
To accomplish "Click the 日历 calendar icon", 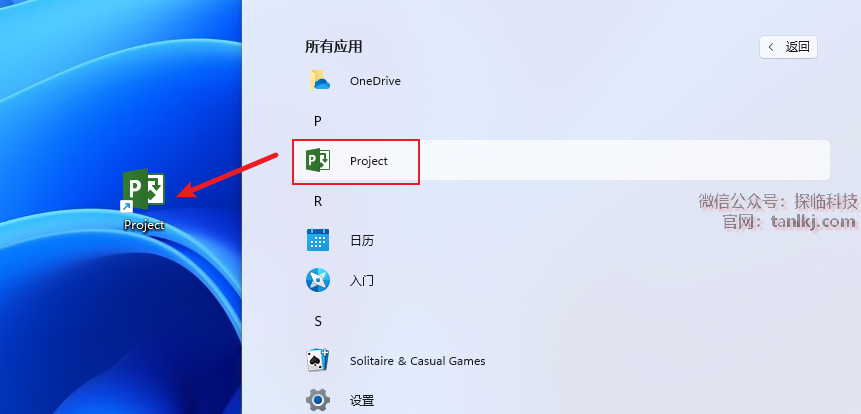I will click(318, 240).
